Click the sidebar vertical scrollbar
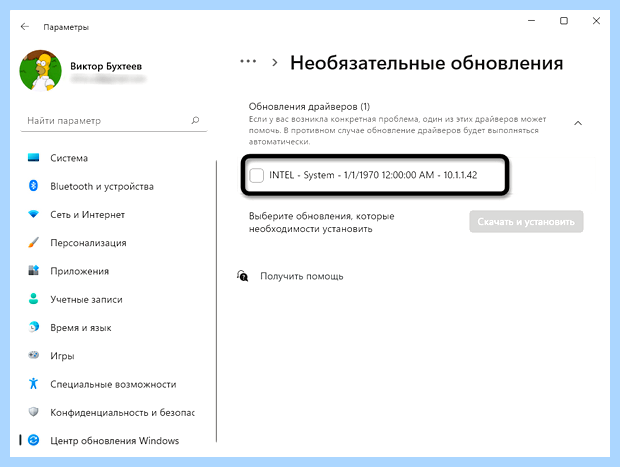 pos(216,301)
